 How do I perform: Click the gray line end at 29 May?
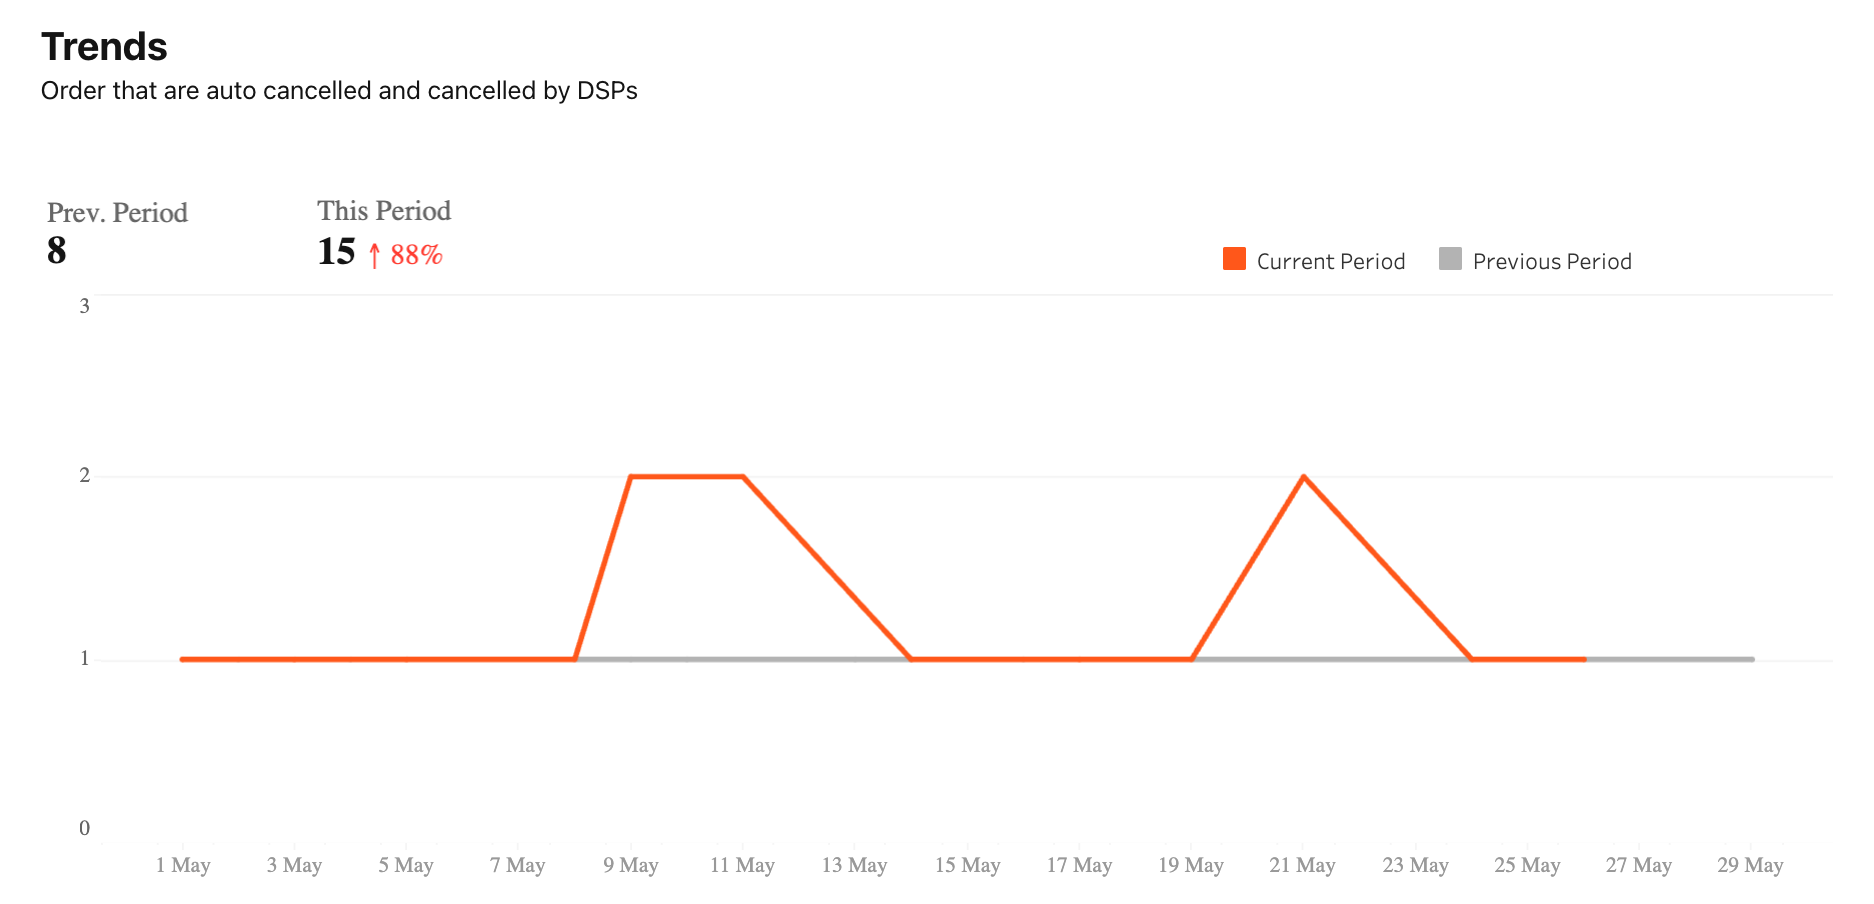click(1751, 659)
